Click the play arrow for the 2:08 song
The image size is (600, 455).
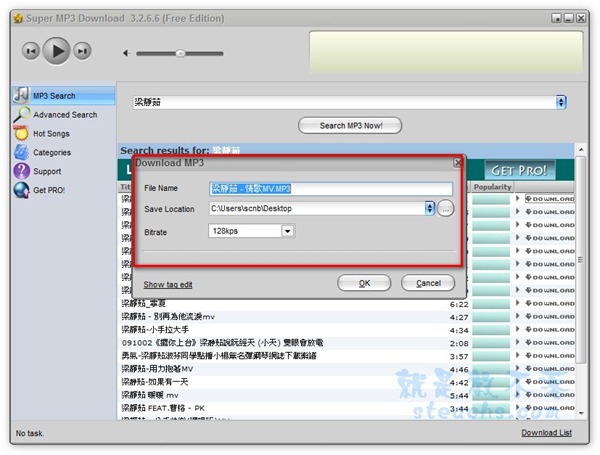(x=517, y=342)
